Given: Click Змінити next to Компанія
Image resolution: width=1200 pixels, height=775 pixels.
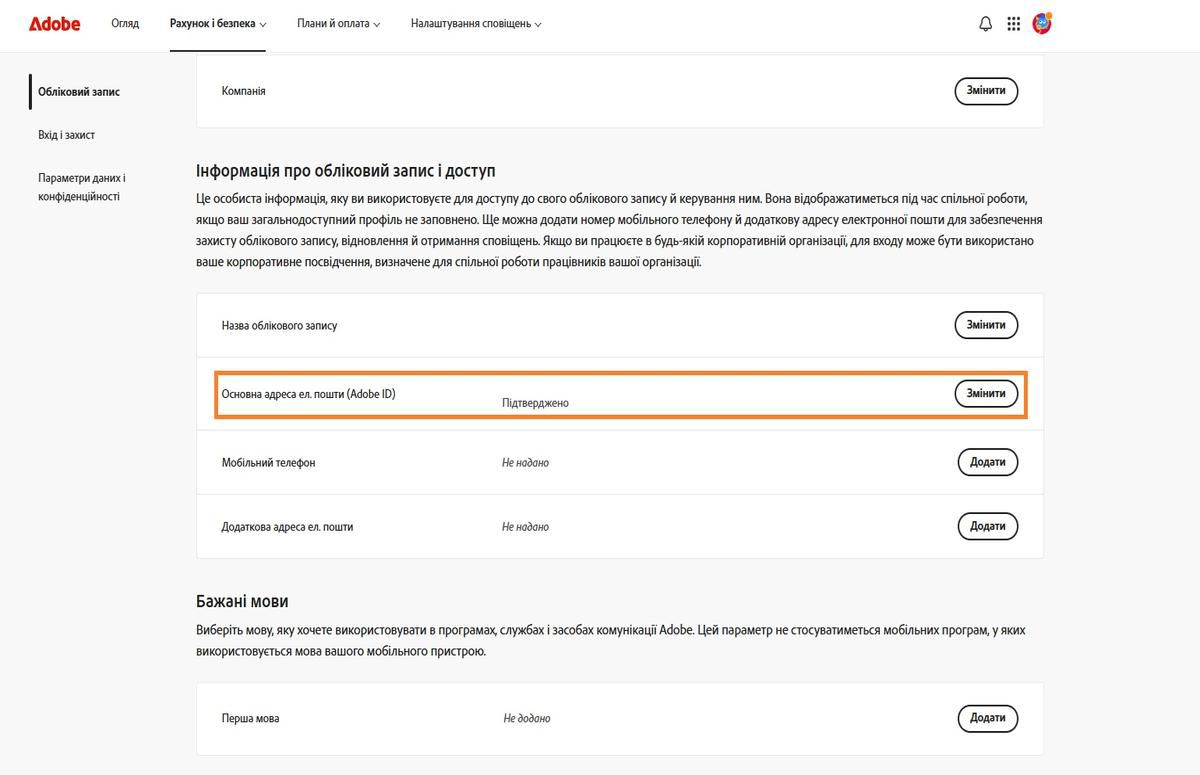Looking at the screenshot, I should [986, 91].
